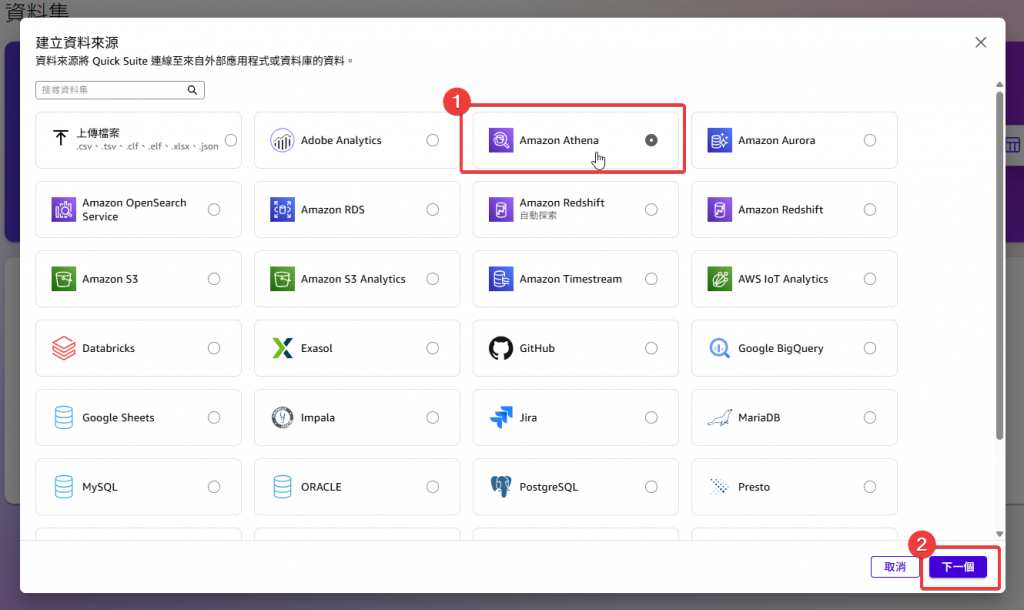The width and height of the screenshot is (1024, 610).
Task: Click the Adobe Analytics icon
Action: 282,140
